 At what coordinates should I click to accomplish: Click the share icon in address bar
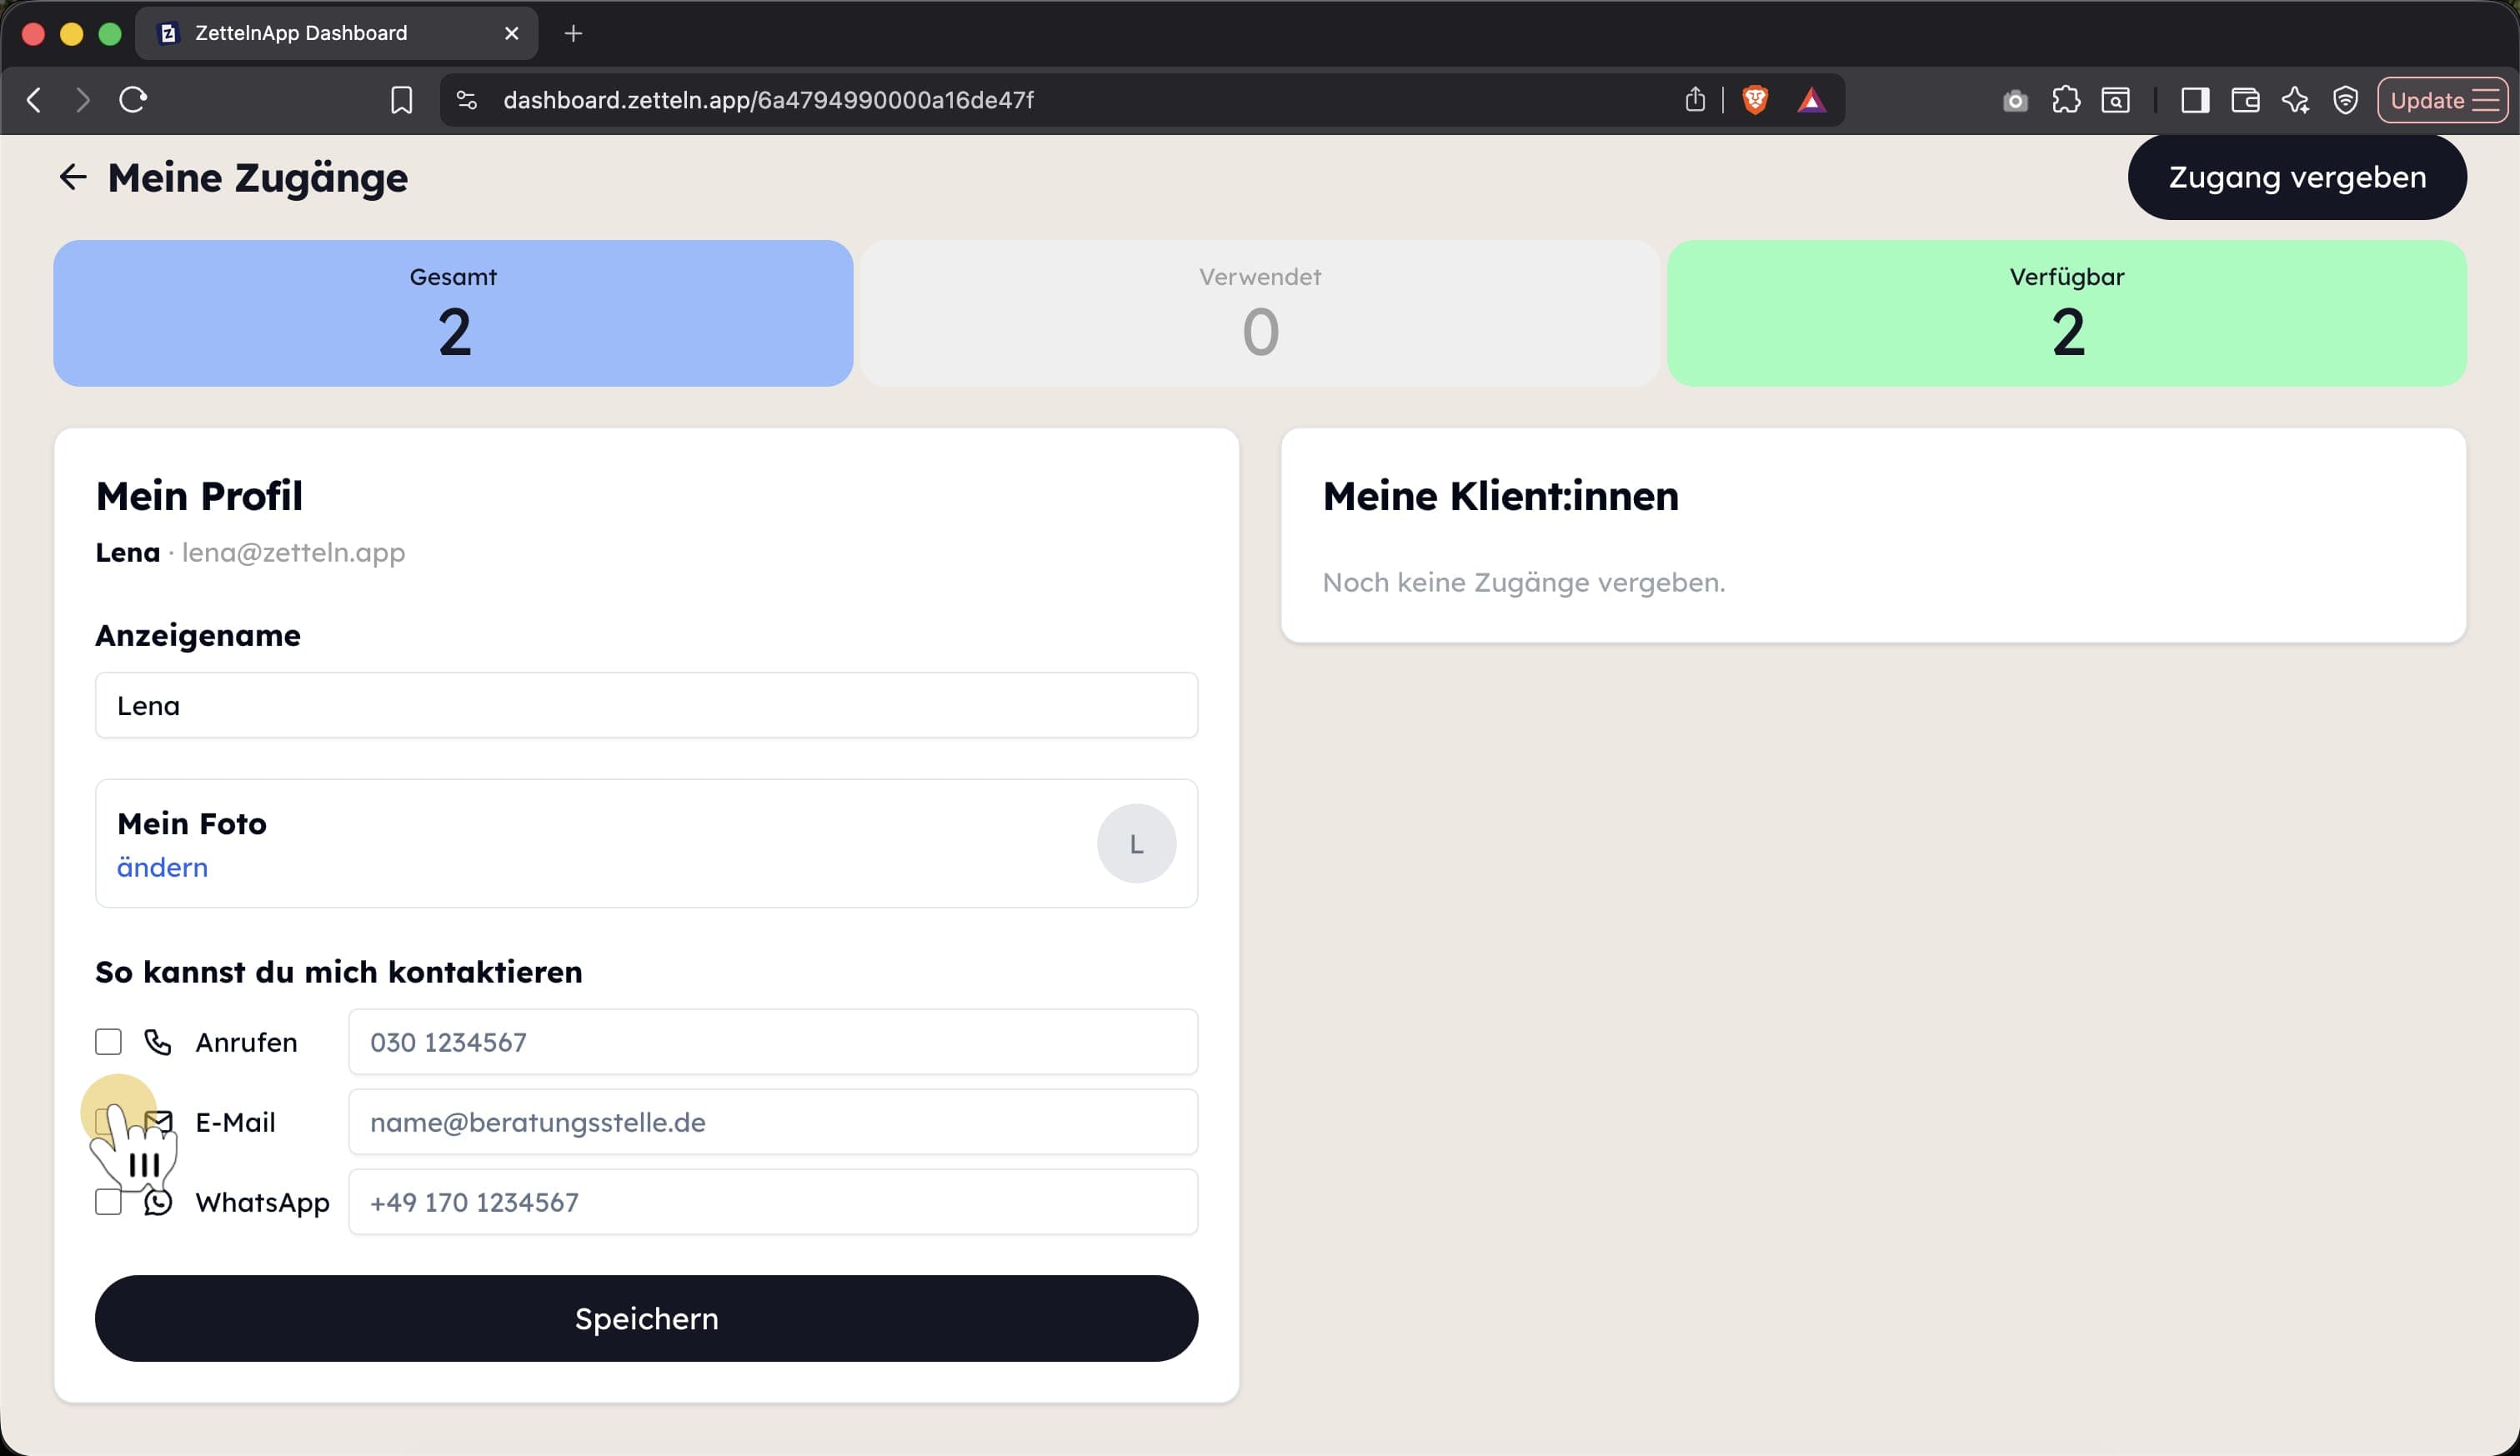pos(1695,99)
